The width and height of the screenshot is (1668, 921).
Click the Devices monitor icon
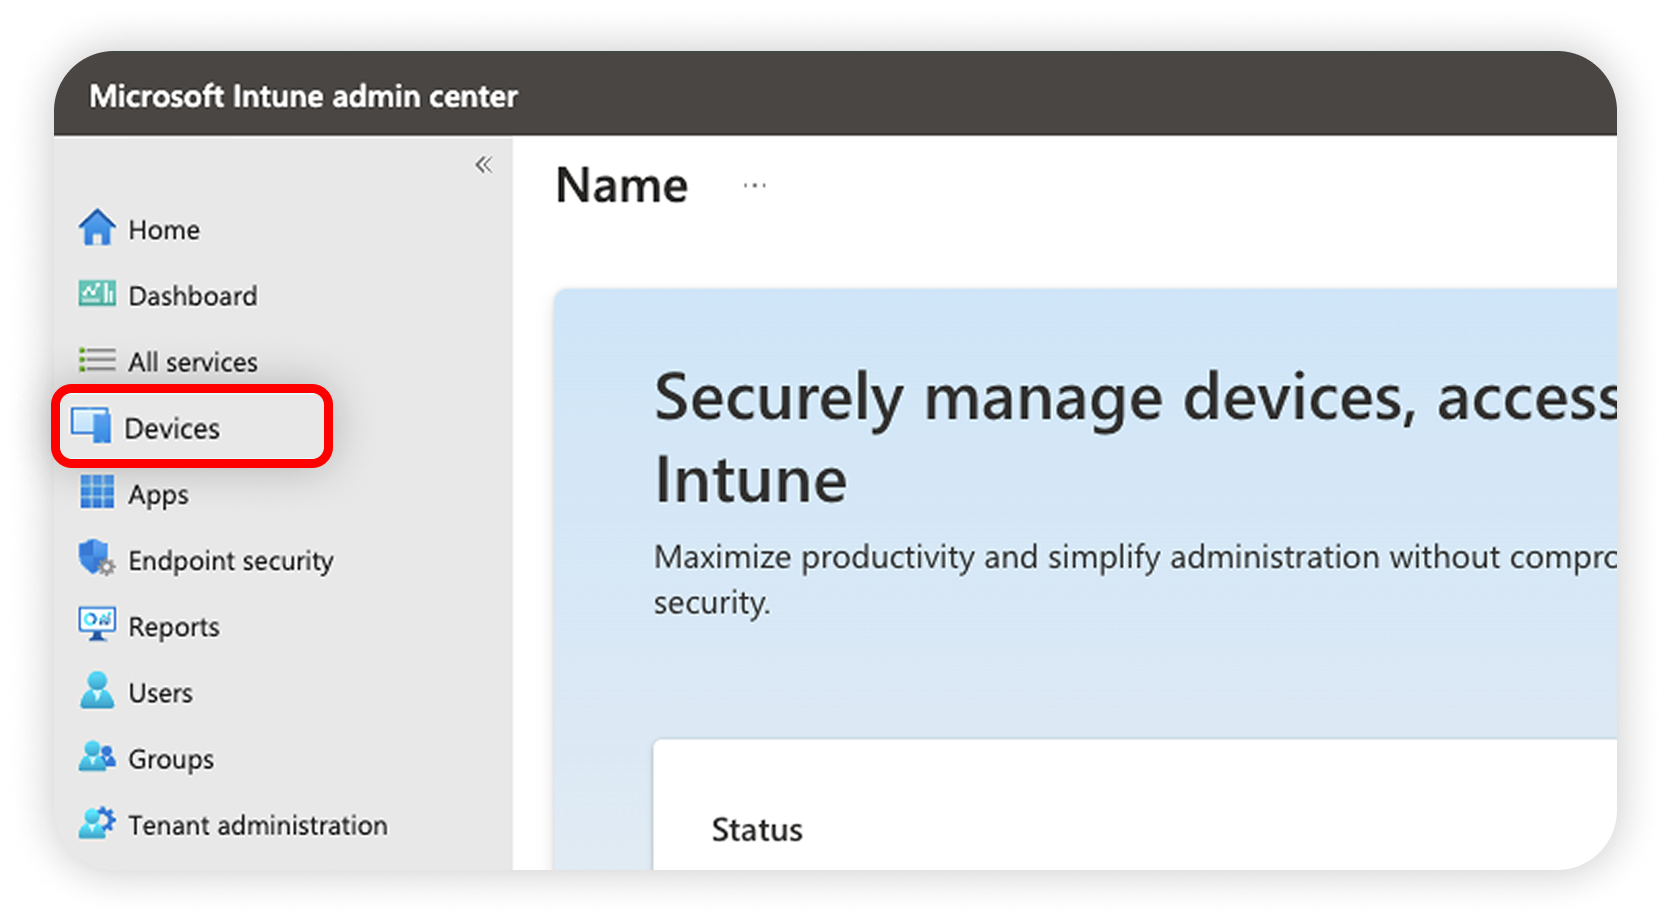coord(91,425)
